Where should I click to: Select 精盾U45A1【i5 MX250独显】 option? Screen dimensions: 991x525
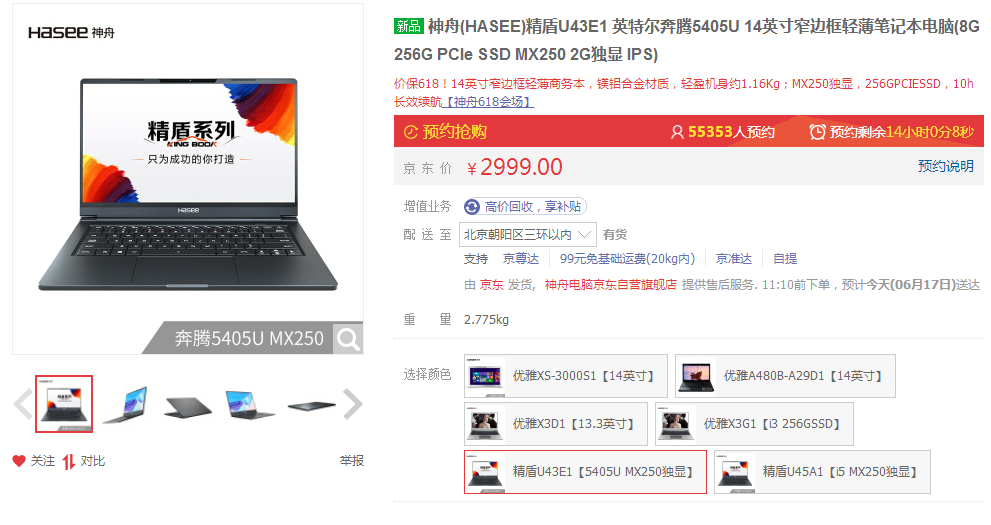(822, 472)
